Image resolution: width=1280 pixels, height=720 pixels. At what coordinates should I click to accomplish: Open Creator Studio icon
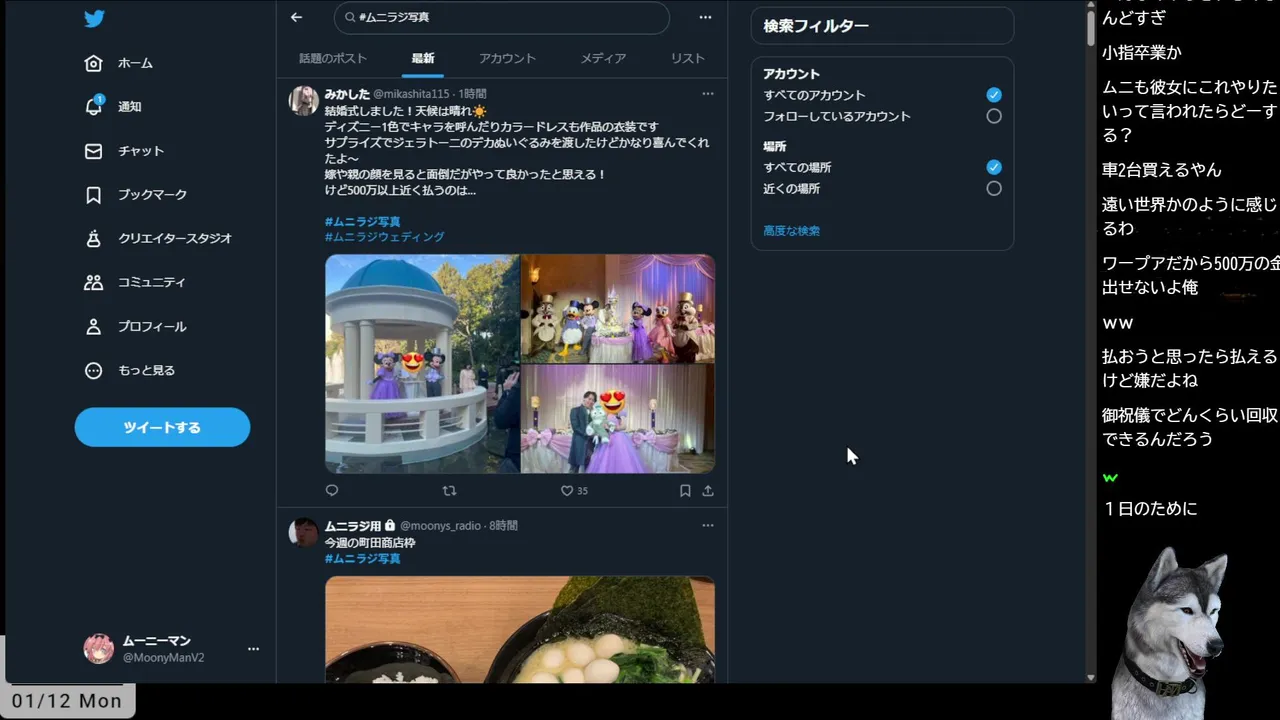(93, 238)
